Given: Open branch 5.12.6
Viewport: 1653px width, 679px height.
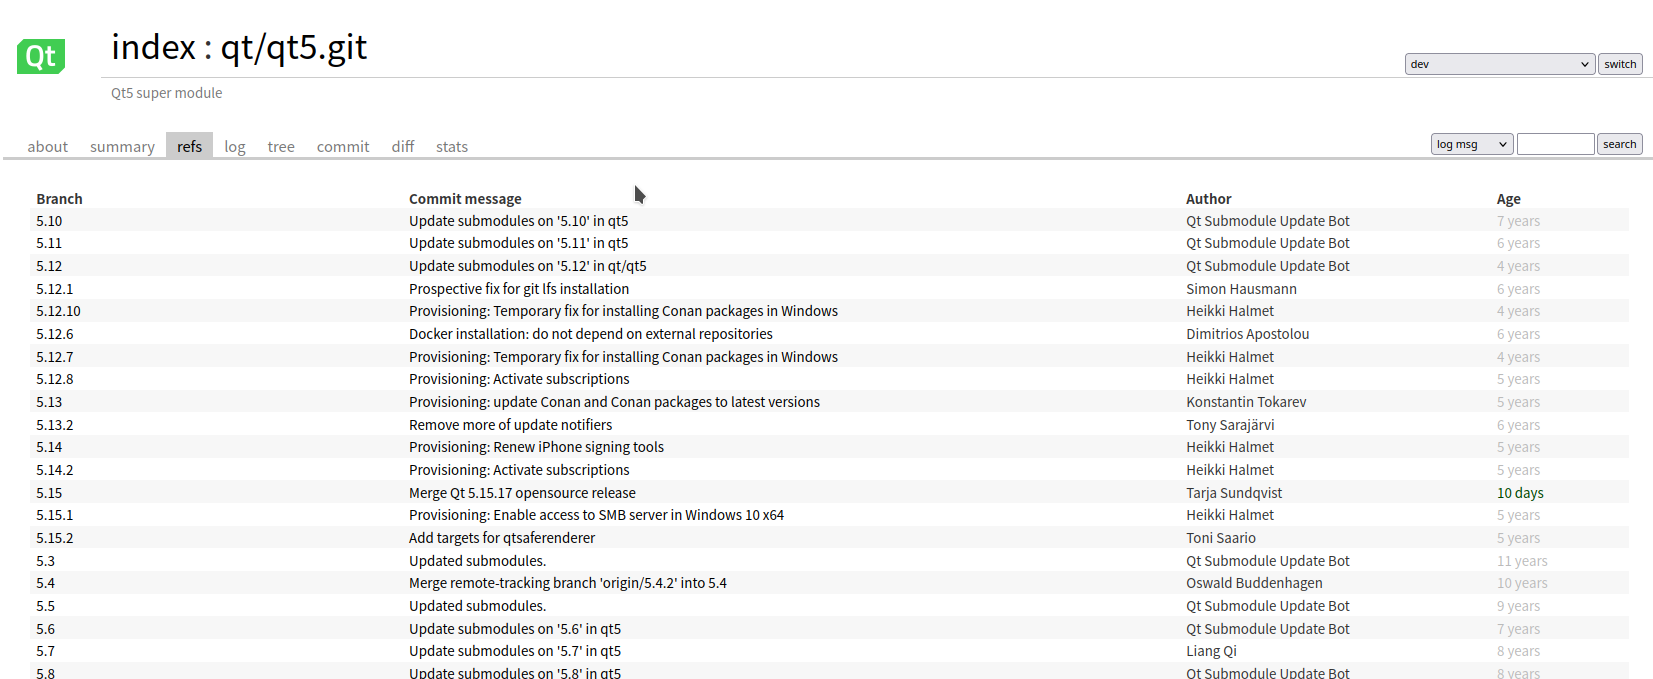Looking at the screenshot, I should 55,334.
